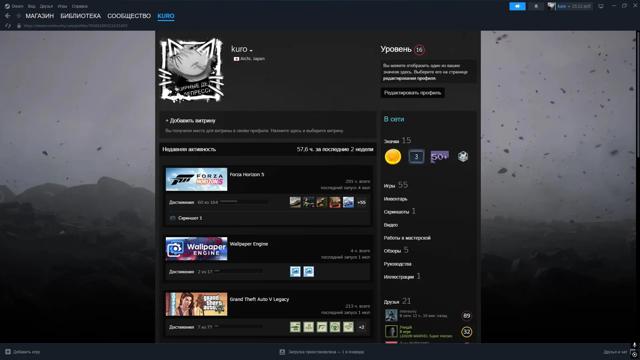640x360 pixels.
Task: Click the Добавить витрину (Add showcase) link
Action: click(x=191, y=121)
